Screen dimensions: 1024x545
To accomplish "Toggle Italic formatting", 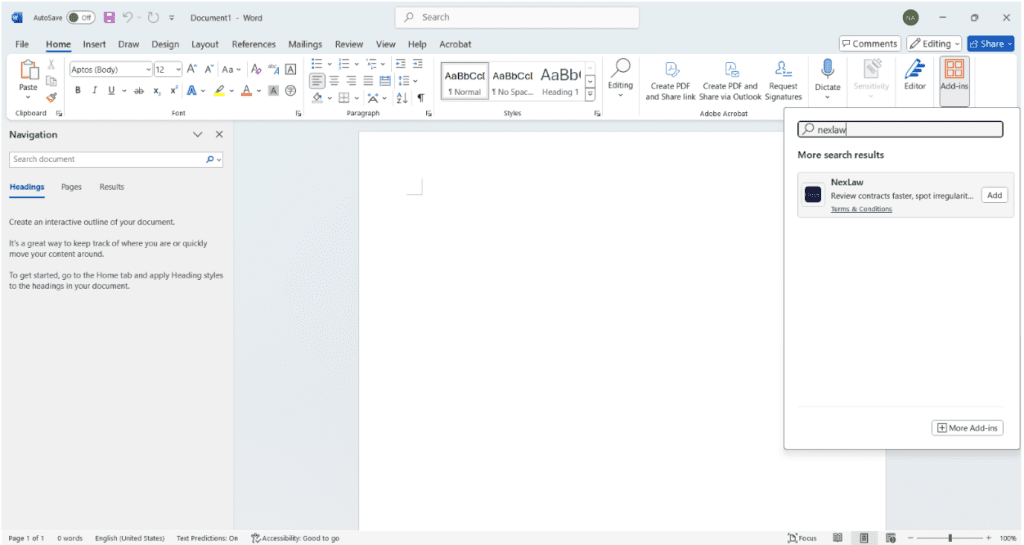I will (94, 91).
